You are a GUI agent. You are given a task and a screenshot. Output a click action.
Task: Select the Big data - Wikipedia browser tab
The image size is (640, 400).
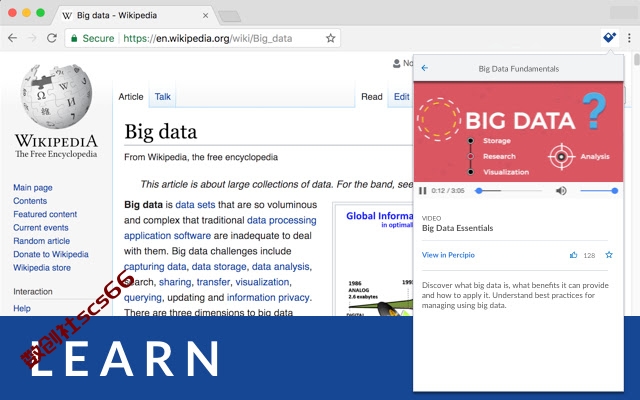click(x=135, y=16)
